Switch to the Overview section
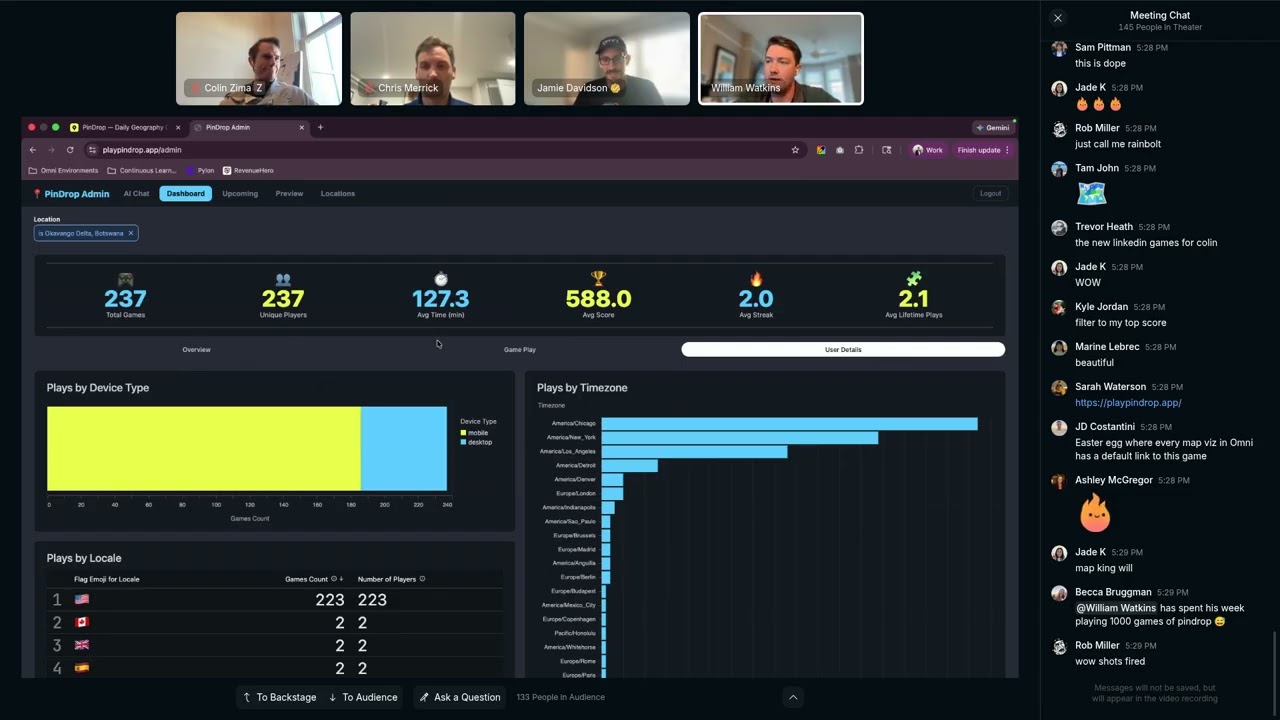Image resolution: width=1280 pixels, height=720 pixels. pyautogui.click(x=196, y=350)
